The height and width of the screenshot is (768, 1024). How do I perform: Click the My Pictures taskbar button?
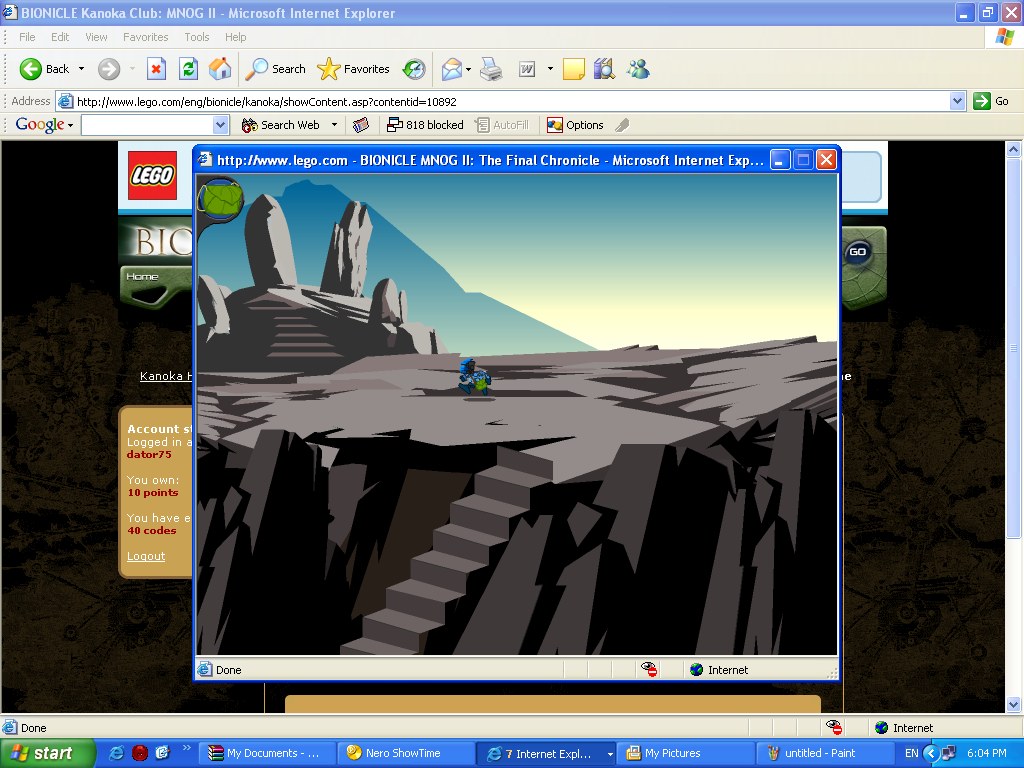pyautogui.click(x=686, y=753)
